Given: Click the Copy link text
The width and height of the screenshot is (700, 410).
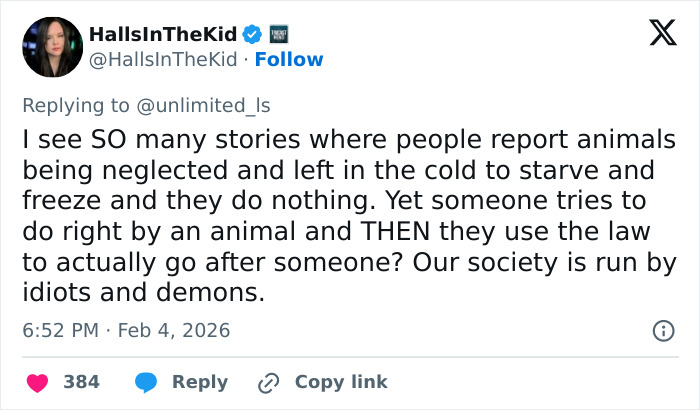Looking at the screenshot, I should [341, 382].
